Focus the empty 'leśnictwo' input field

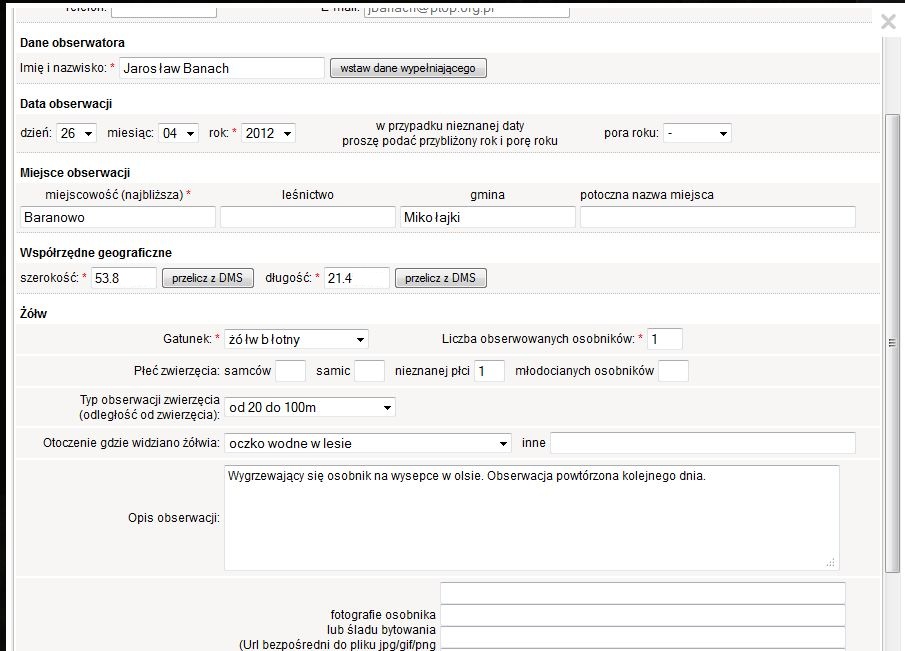point(308,217)
